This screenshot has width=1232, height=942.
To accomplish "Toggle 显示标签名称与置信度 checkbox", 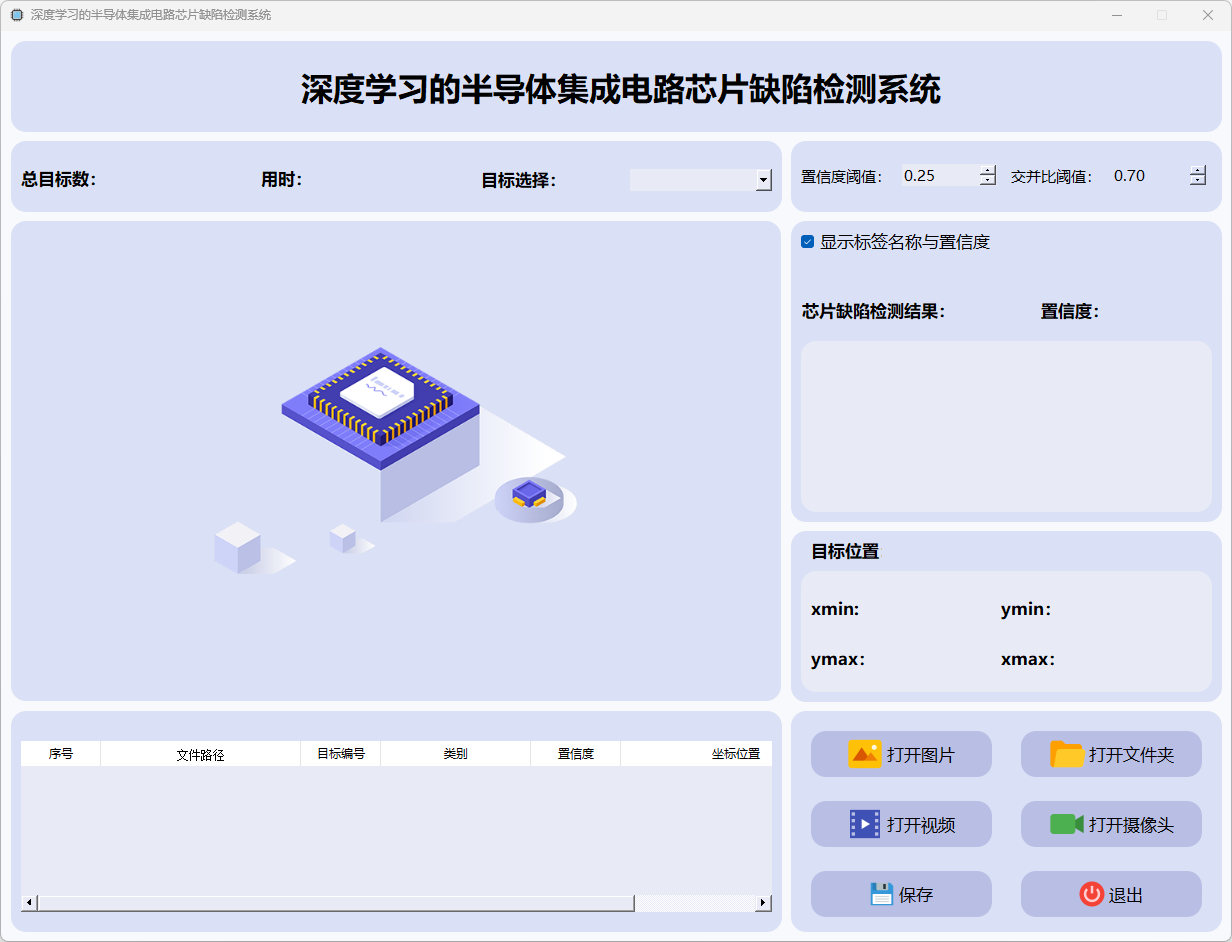I will (808, 242).
